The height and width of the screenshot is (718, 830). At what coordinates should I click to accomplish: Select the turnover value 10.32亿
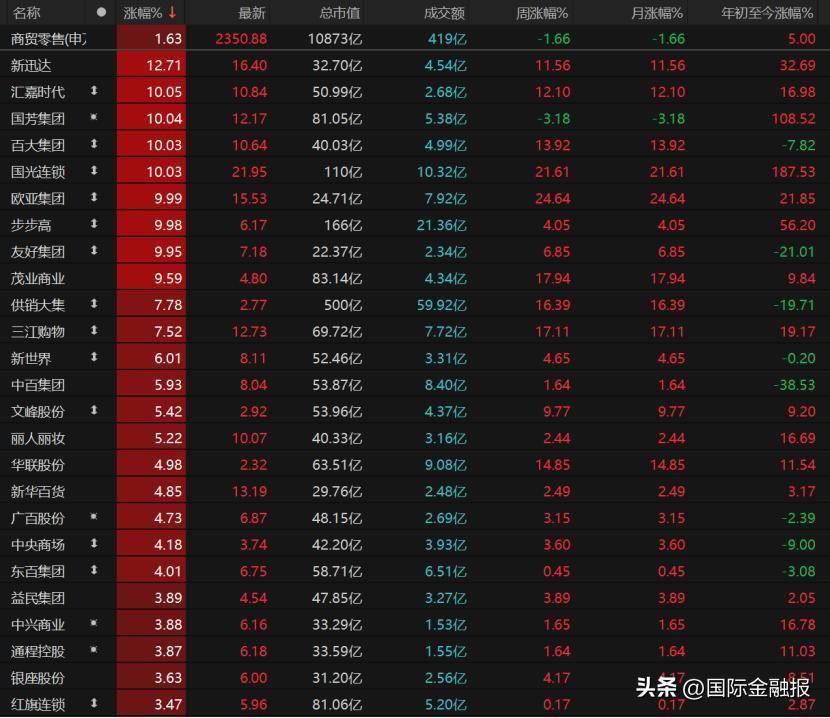pos(442,172)
